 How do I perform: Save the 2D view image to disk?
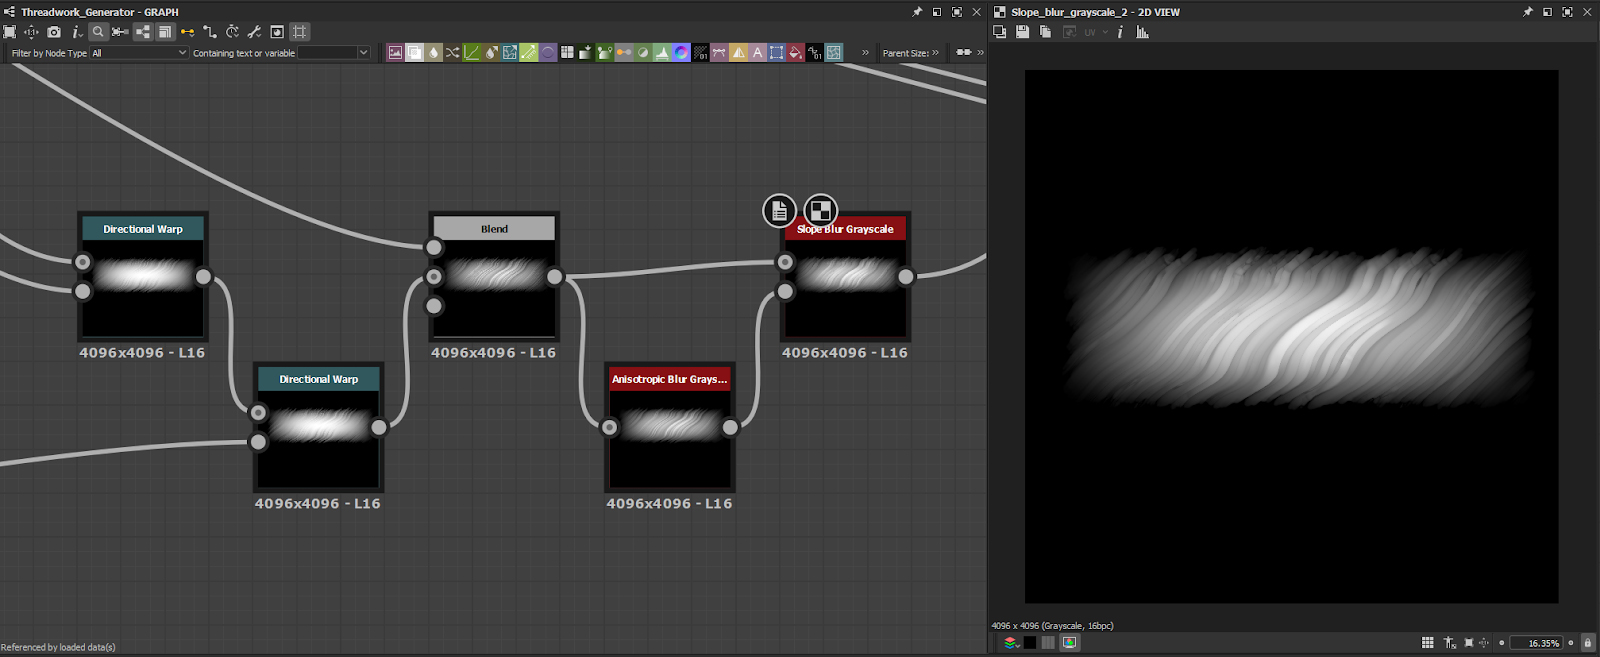click(x=1022, y=32)
